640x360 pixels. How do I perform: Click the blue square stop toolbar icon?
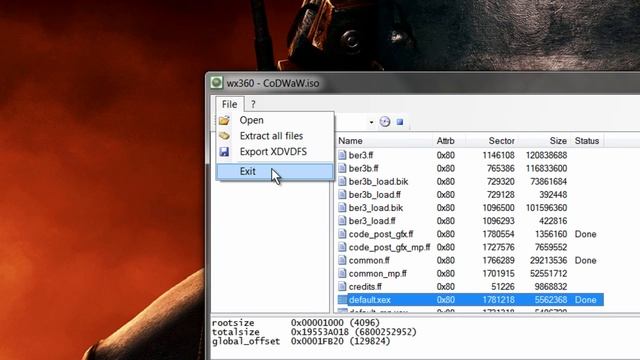(400, 122)
